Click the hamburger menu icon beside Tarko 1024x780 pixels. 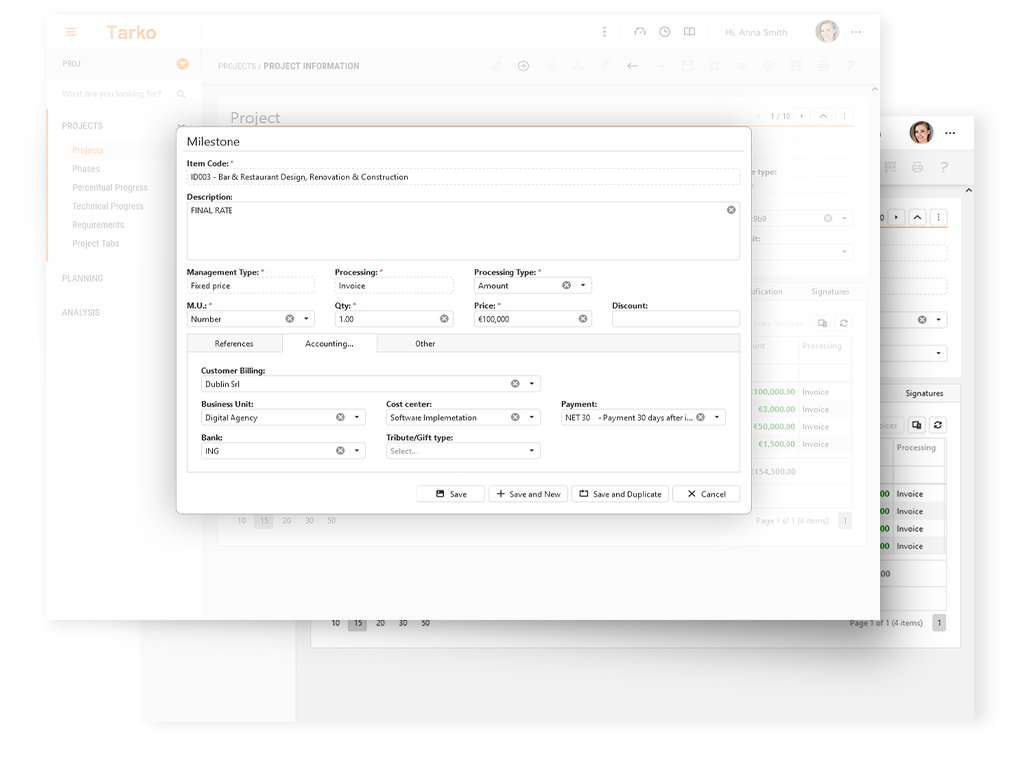pyautogui.click(x=71, y=32)
